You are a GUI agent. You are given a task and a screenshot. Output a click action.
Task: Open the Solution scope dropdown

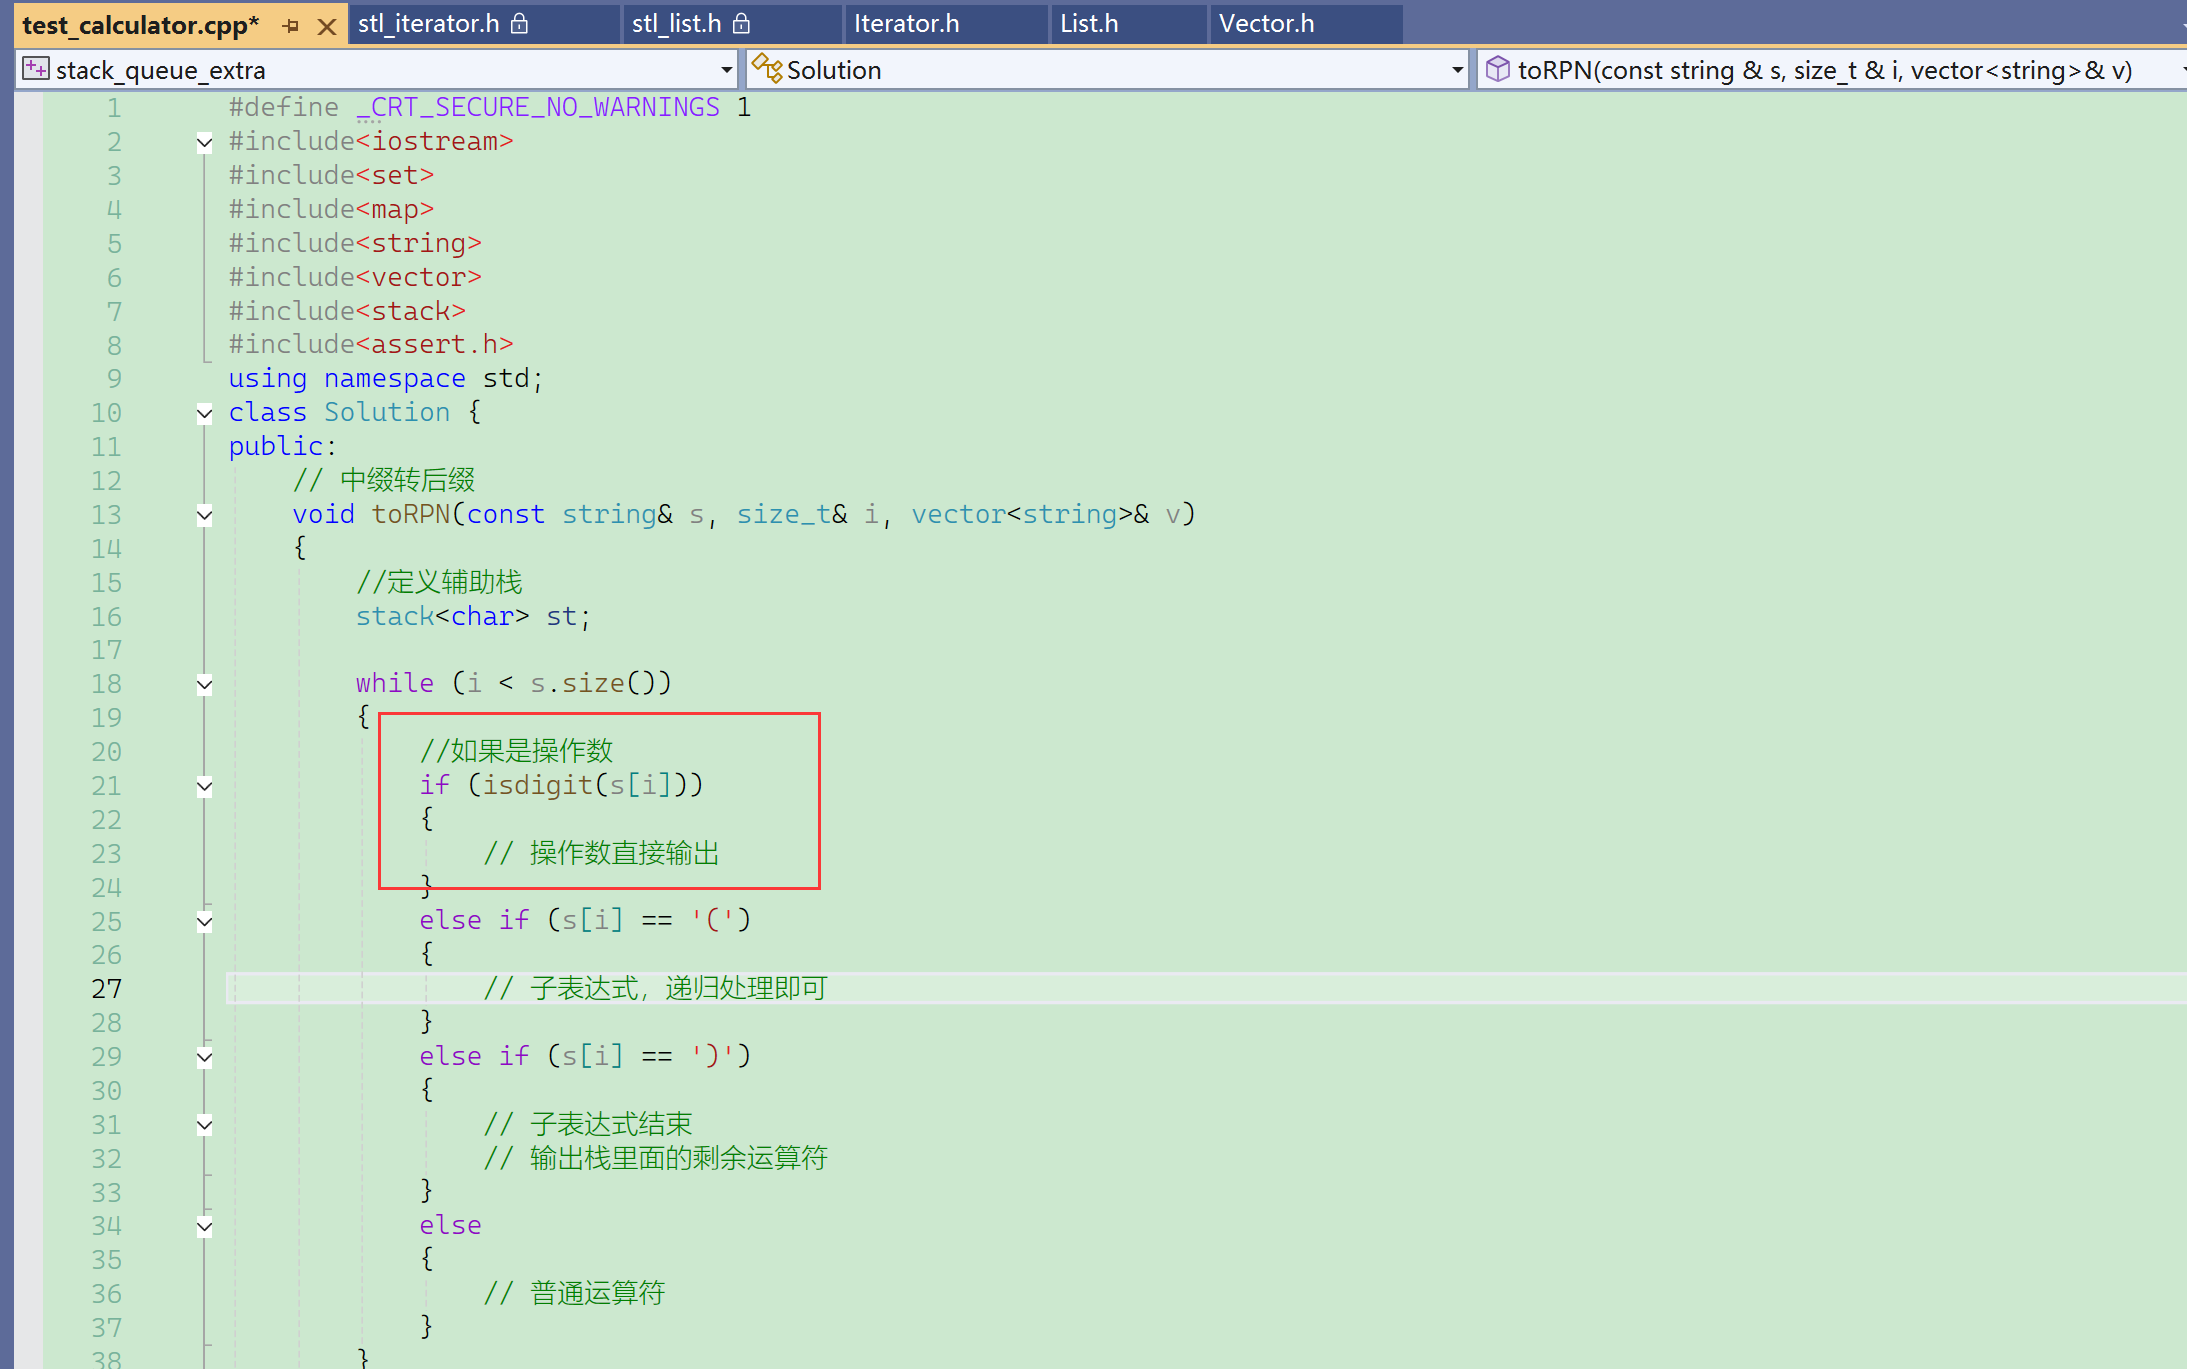tap(1457, 70)
